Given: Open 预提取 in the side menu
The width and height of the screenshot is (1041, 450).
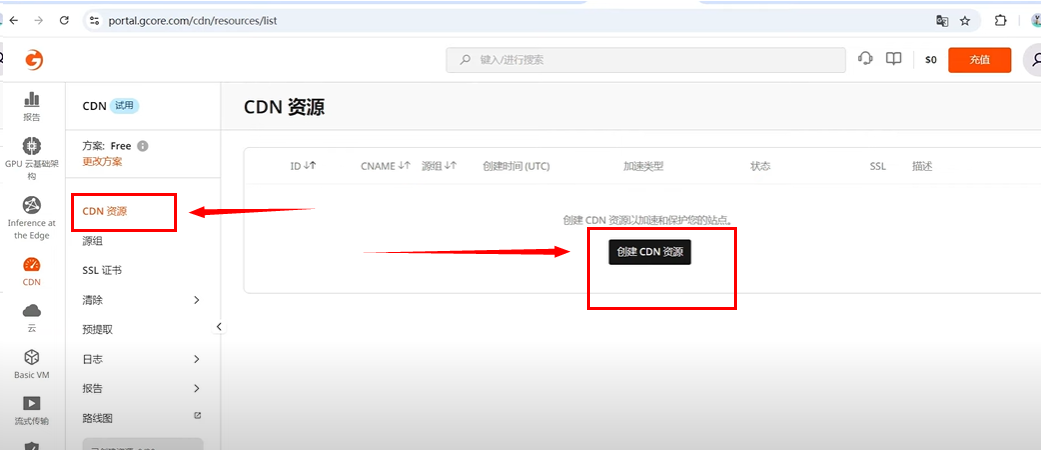Looking at the screenshot, I should (98, 330).
